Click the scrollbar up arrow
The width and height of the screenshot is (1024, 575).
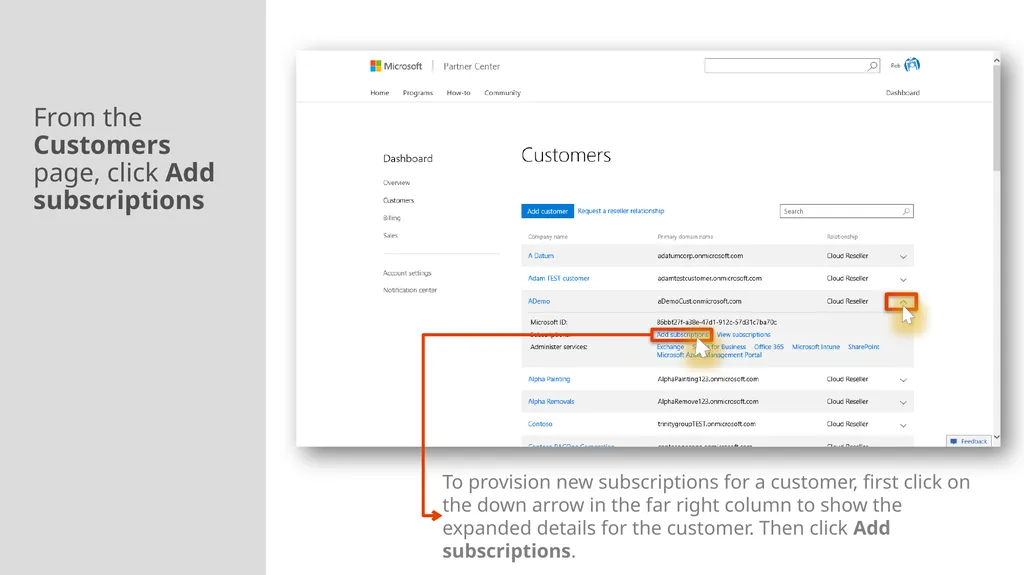(997, 60)
